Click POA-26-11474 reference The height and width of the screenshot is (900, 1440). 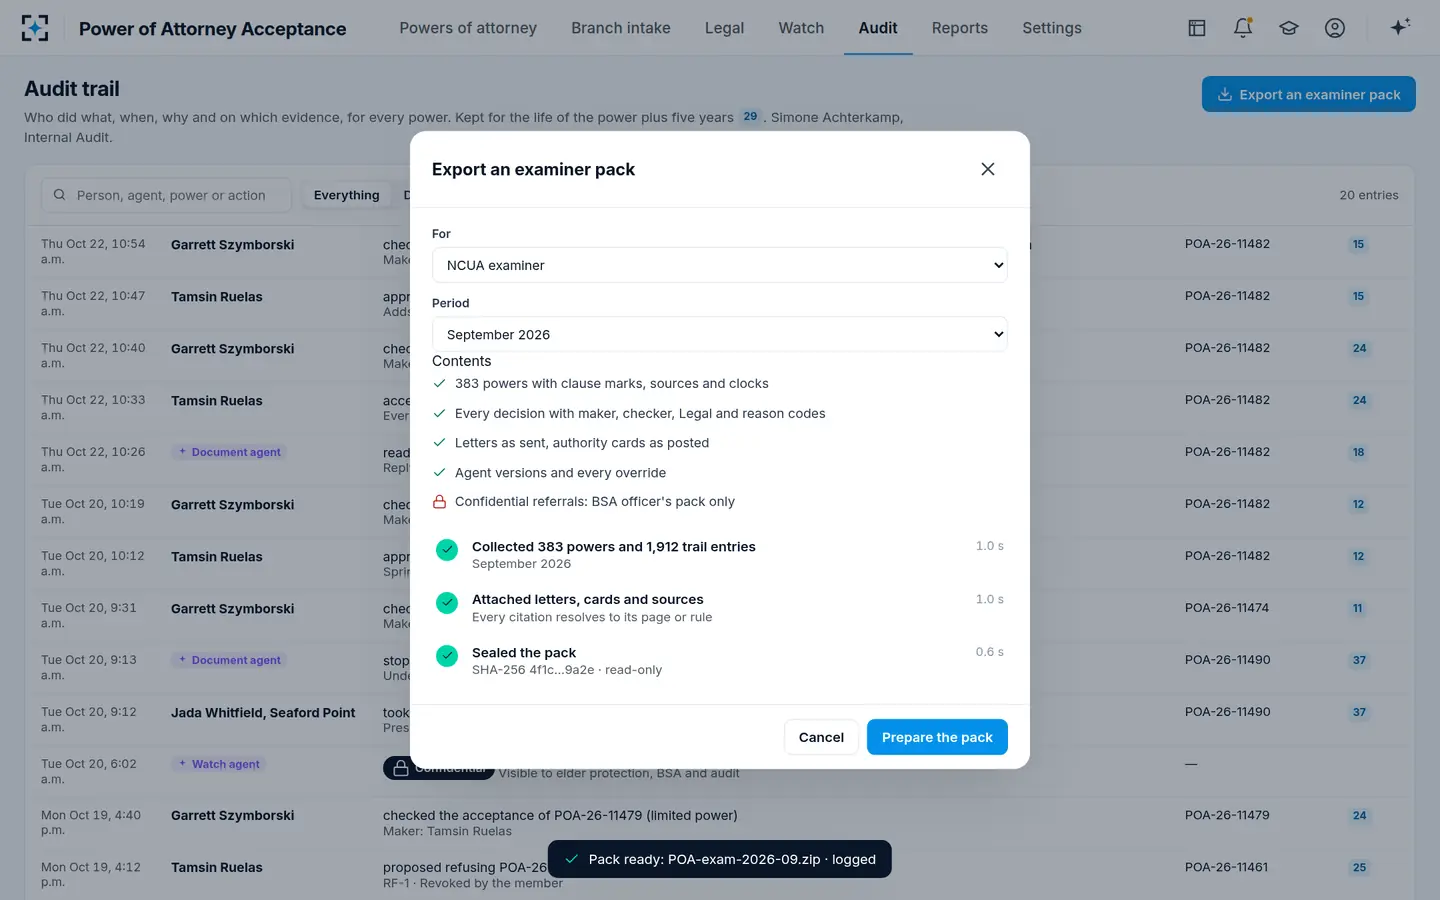click(x=1227, y=608)
